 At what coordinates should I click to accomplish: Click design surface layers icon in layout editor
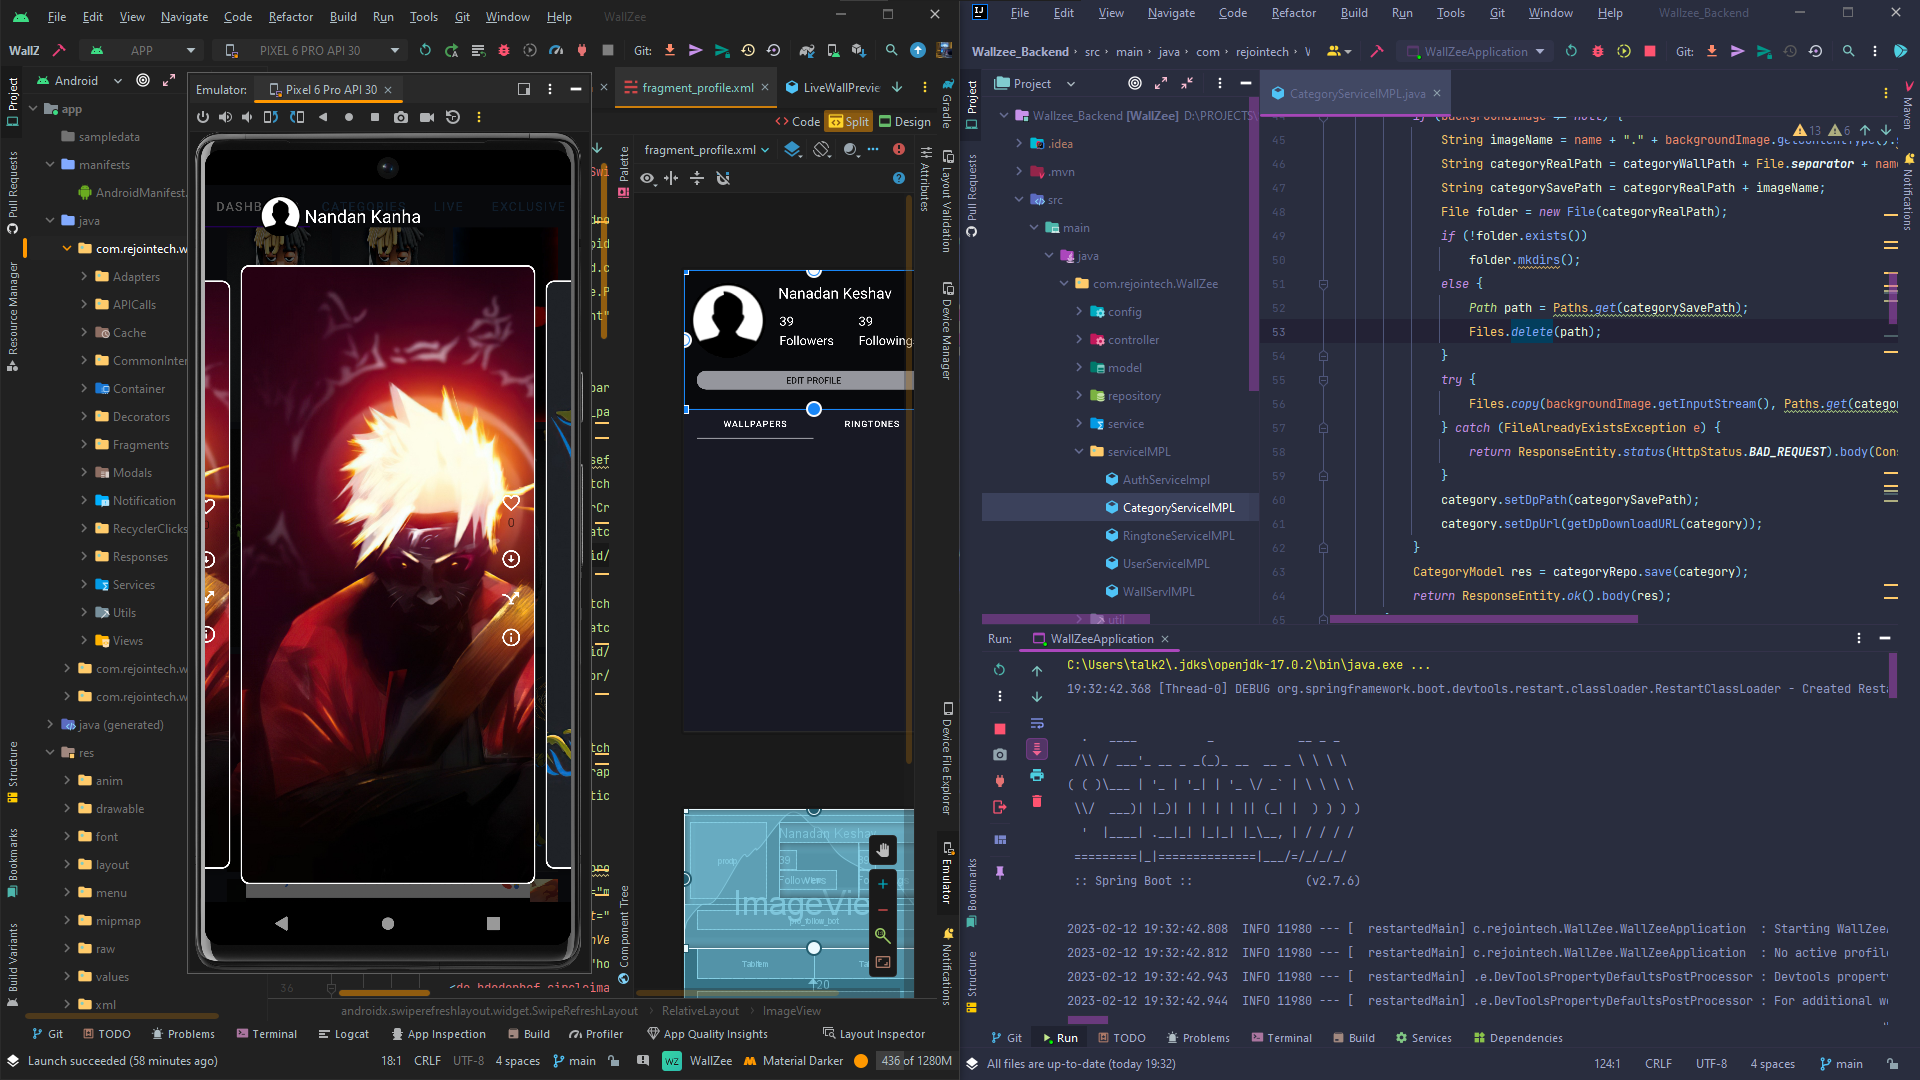pos(792,149)
